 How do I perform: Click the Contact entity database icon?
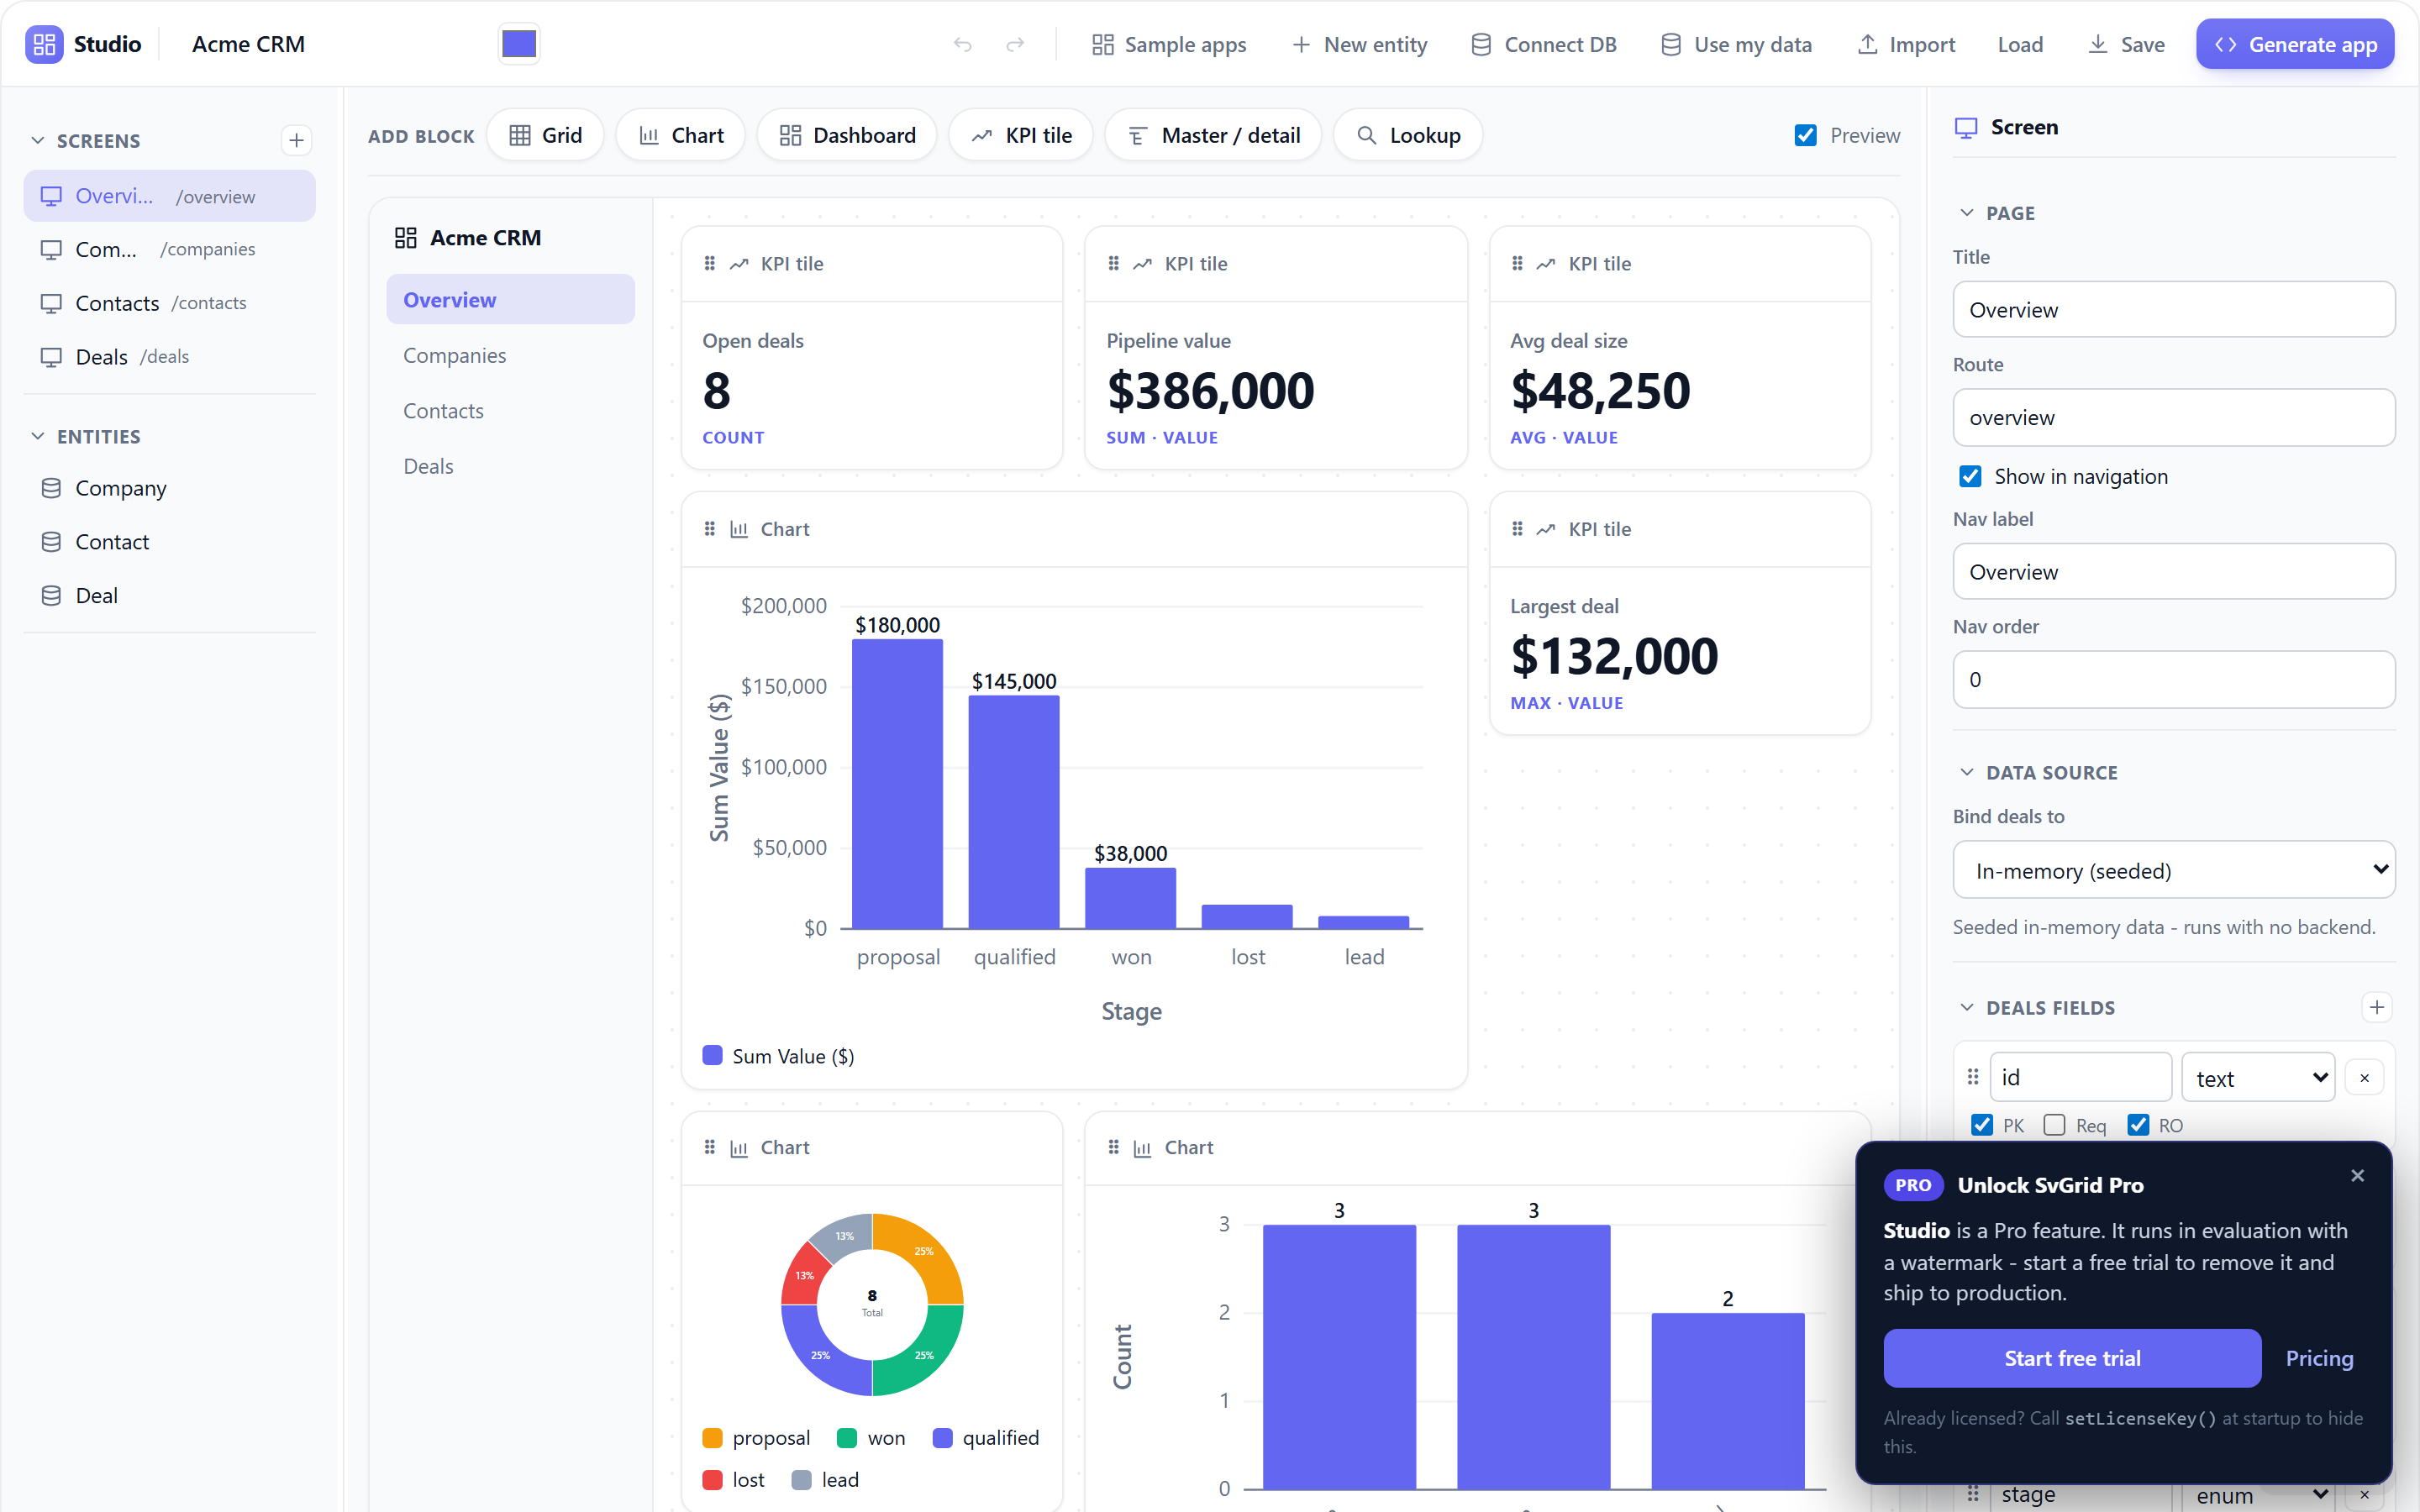pos(51,542)
